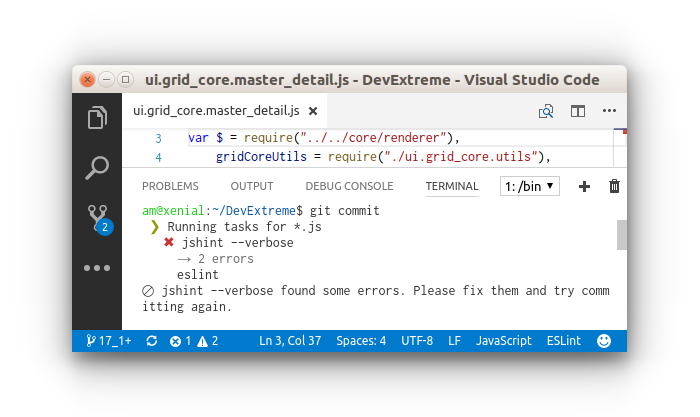700x417 pixels.
Task: Click the terminal vertical scrollbar thumb
Action: pos(621,235)
